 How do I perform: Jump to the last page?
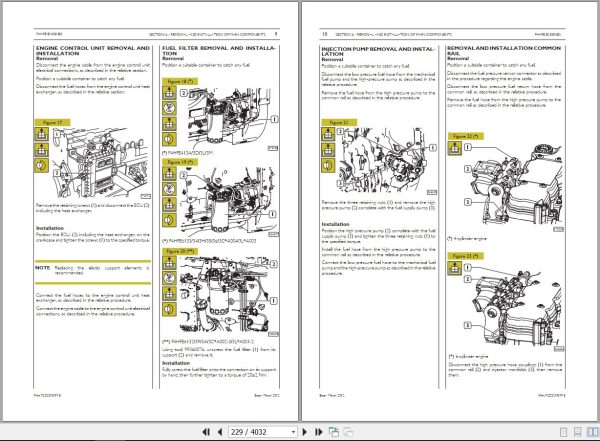pos(318,432)
